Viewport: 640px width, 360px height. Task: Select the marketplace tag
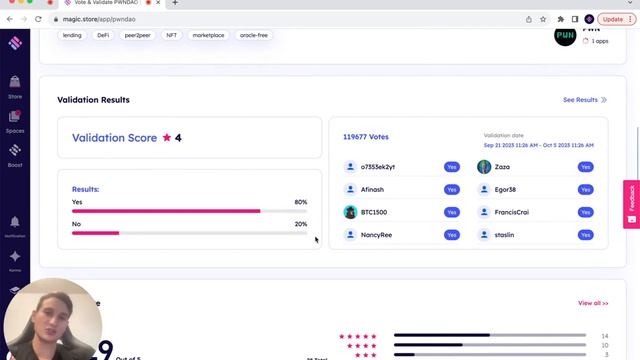[x=208, y=35]
